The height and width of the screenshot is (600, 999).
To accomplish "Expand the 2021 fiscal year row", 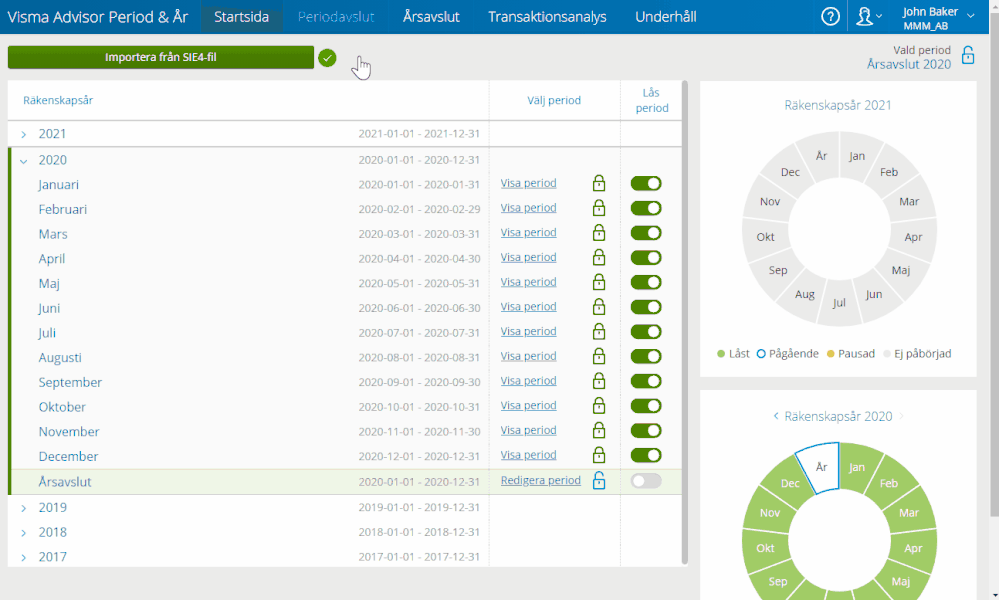I will (24, 134).
